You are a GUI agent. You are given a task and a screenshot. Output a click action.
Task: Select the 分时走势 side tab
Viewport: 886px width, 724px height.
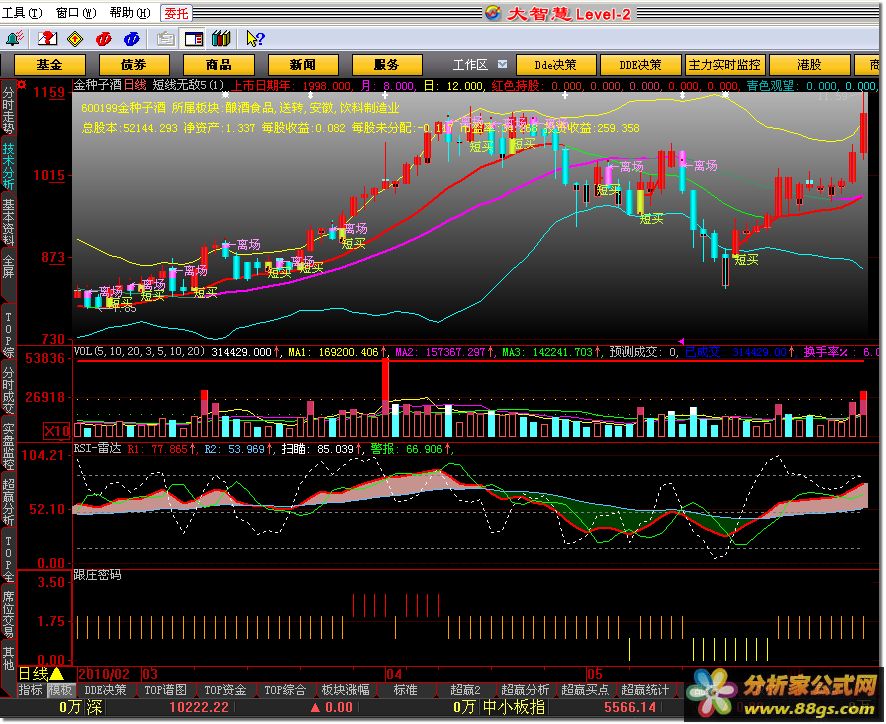pos(8,110)
